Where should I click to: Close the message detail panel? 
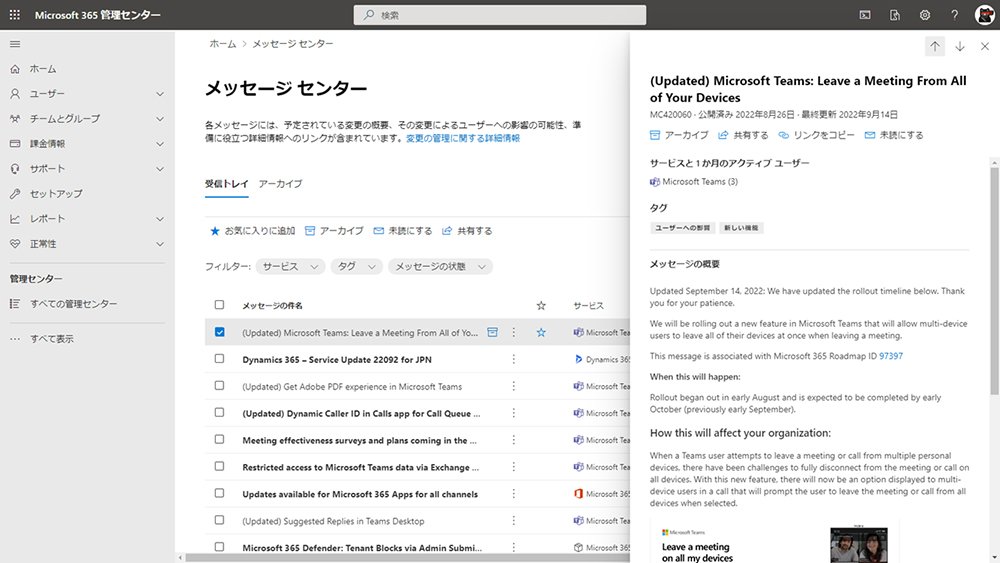point(985,46)
